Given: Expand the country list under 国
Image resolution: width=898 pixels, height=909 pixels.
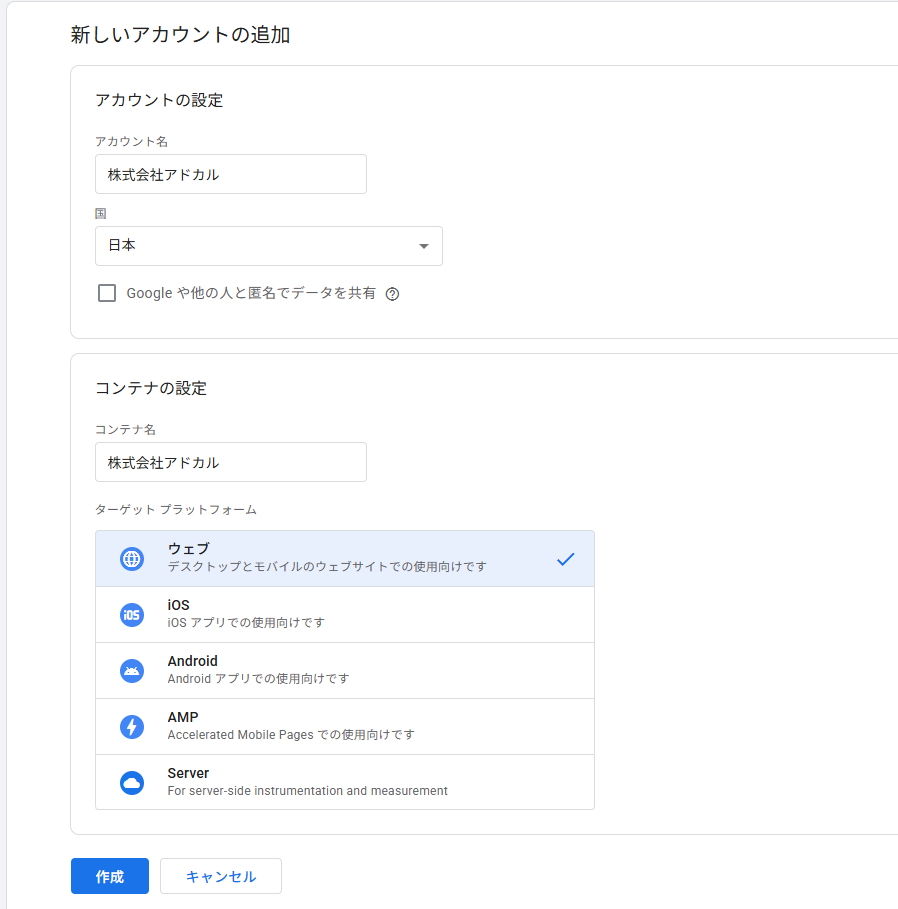Looking at the screenshot, I should click(268, 246).
